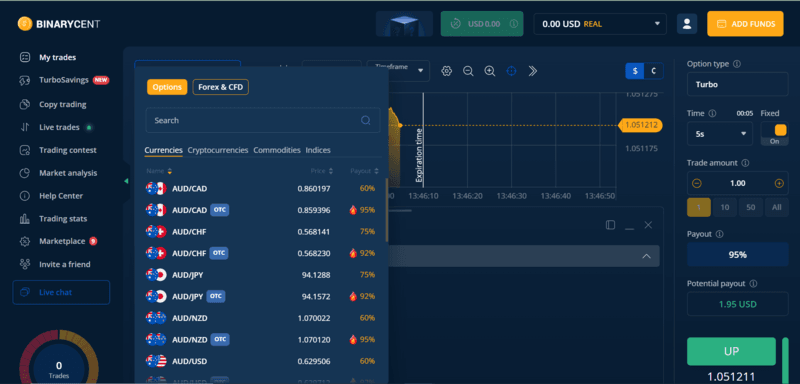This screenshot has width=800, height=384.
Task: Select the Forex & CFD asset category
Action: tap(220, 87)
